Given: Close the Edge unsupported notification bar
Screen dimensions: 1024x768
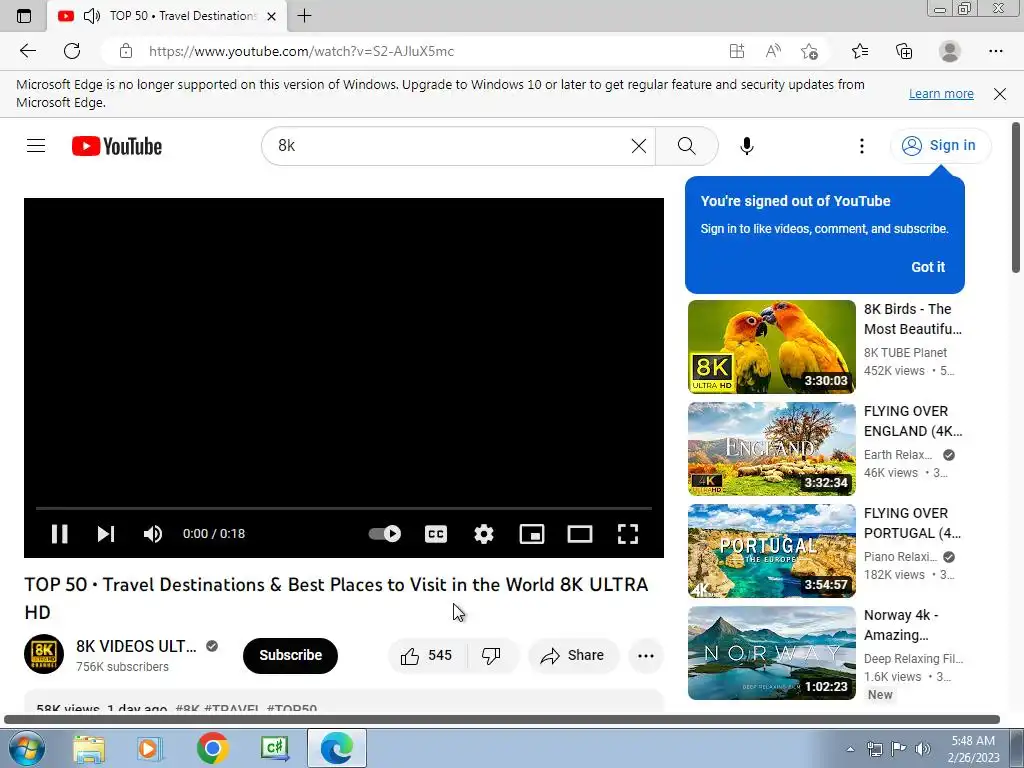Looking at the screenshot, I should click(x=1000, y=94).
